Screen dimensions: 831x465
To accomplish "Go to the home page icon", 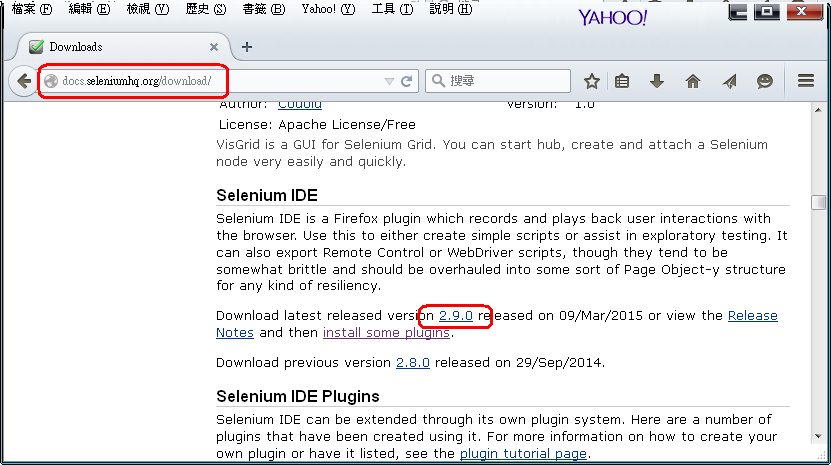I will [693, 81].
